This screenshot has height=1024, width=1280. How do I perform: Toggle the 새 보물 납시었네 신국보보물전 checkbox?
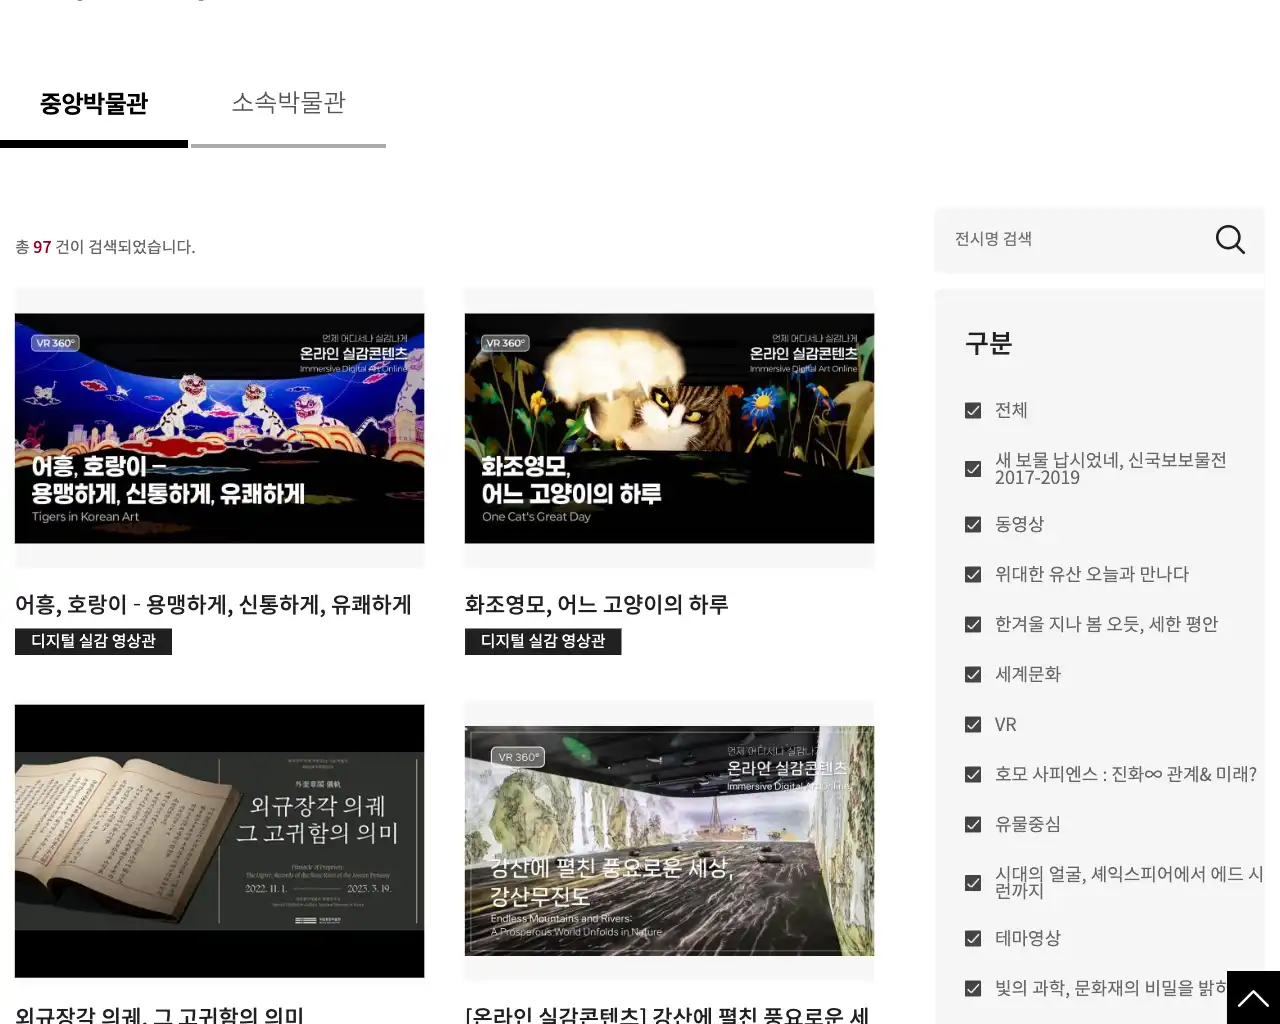[973, 469]
